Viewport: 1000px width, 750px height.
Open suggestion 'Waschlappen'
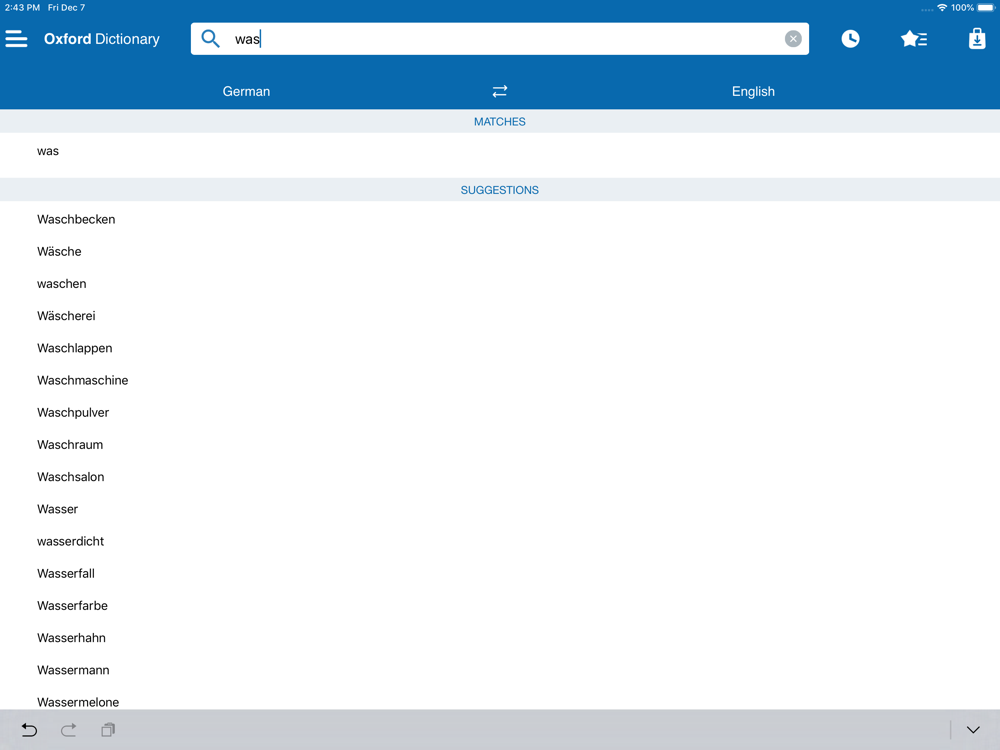500,348
